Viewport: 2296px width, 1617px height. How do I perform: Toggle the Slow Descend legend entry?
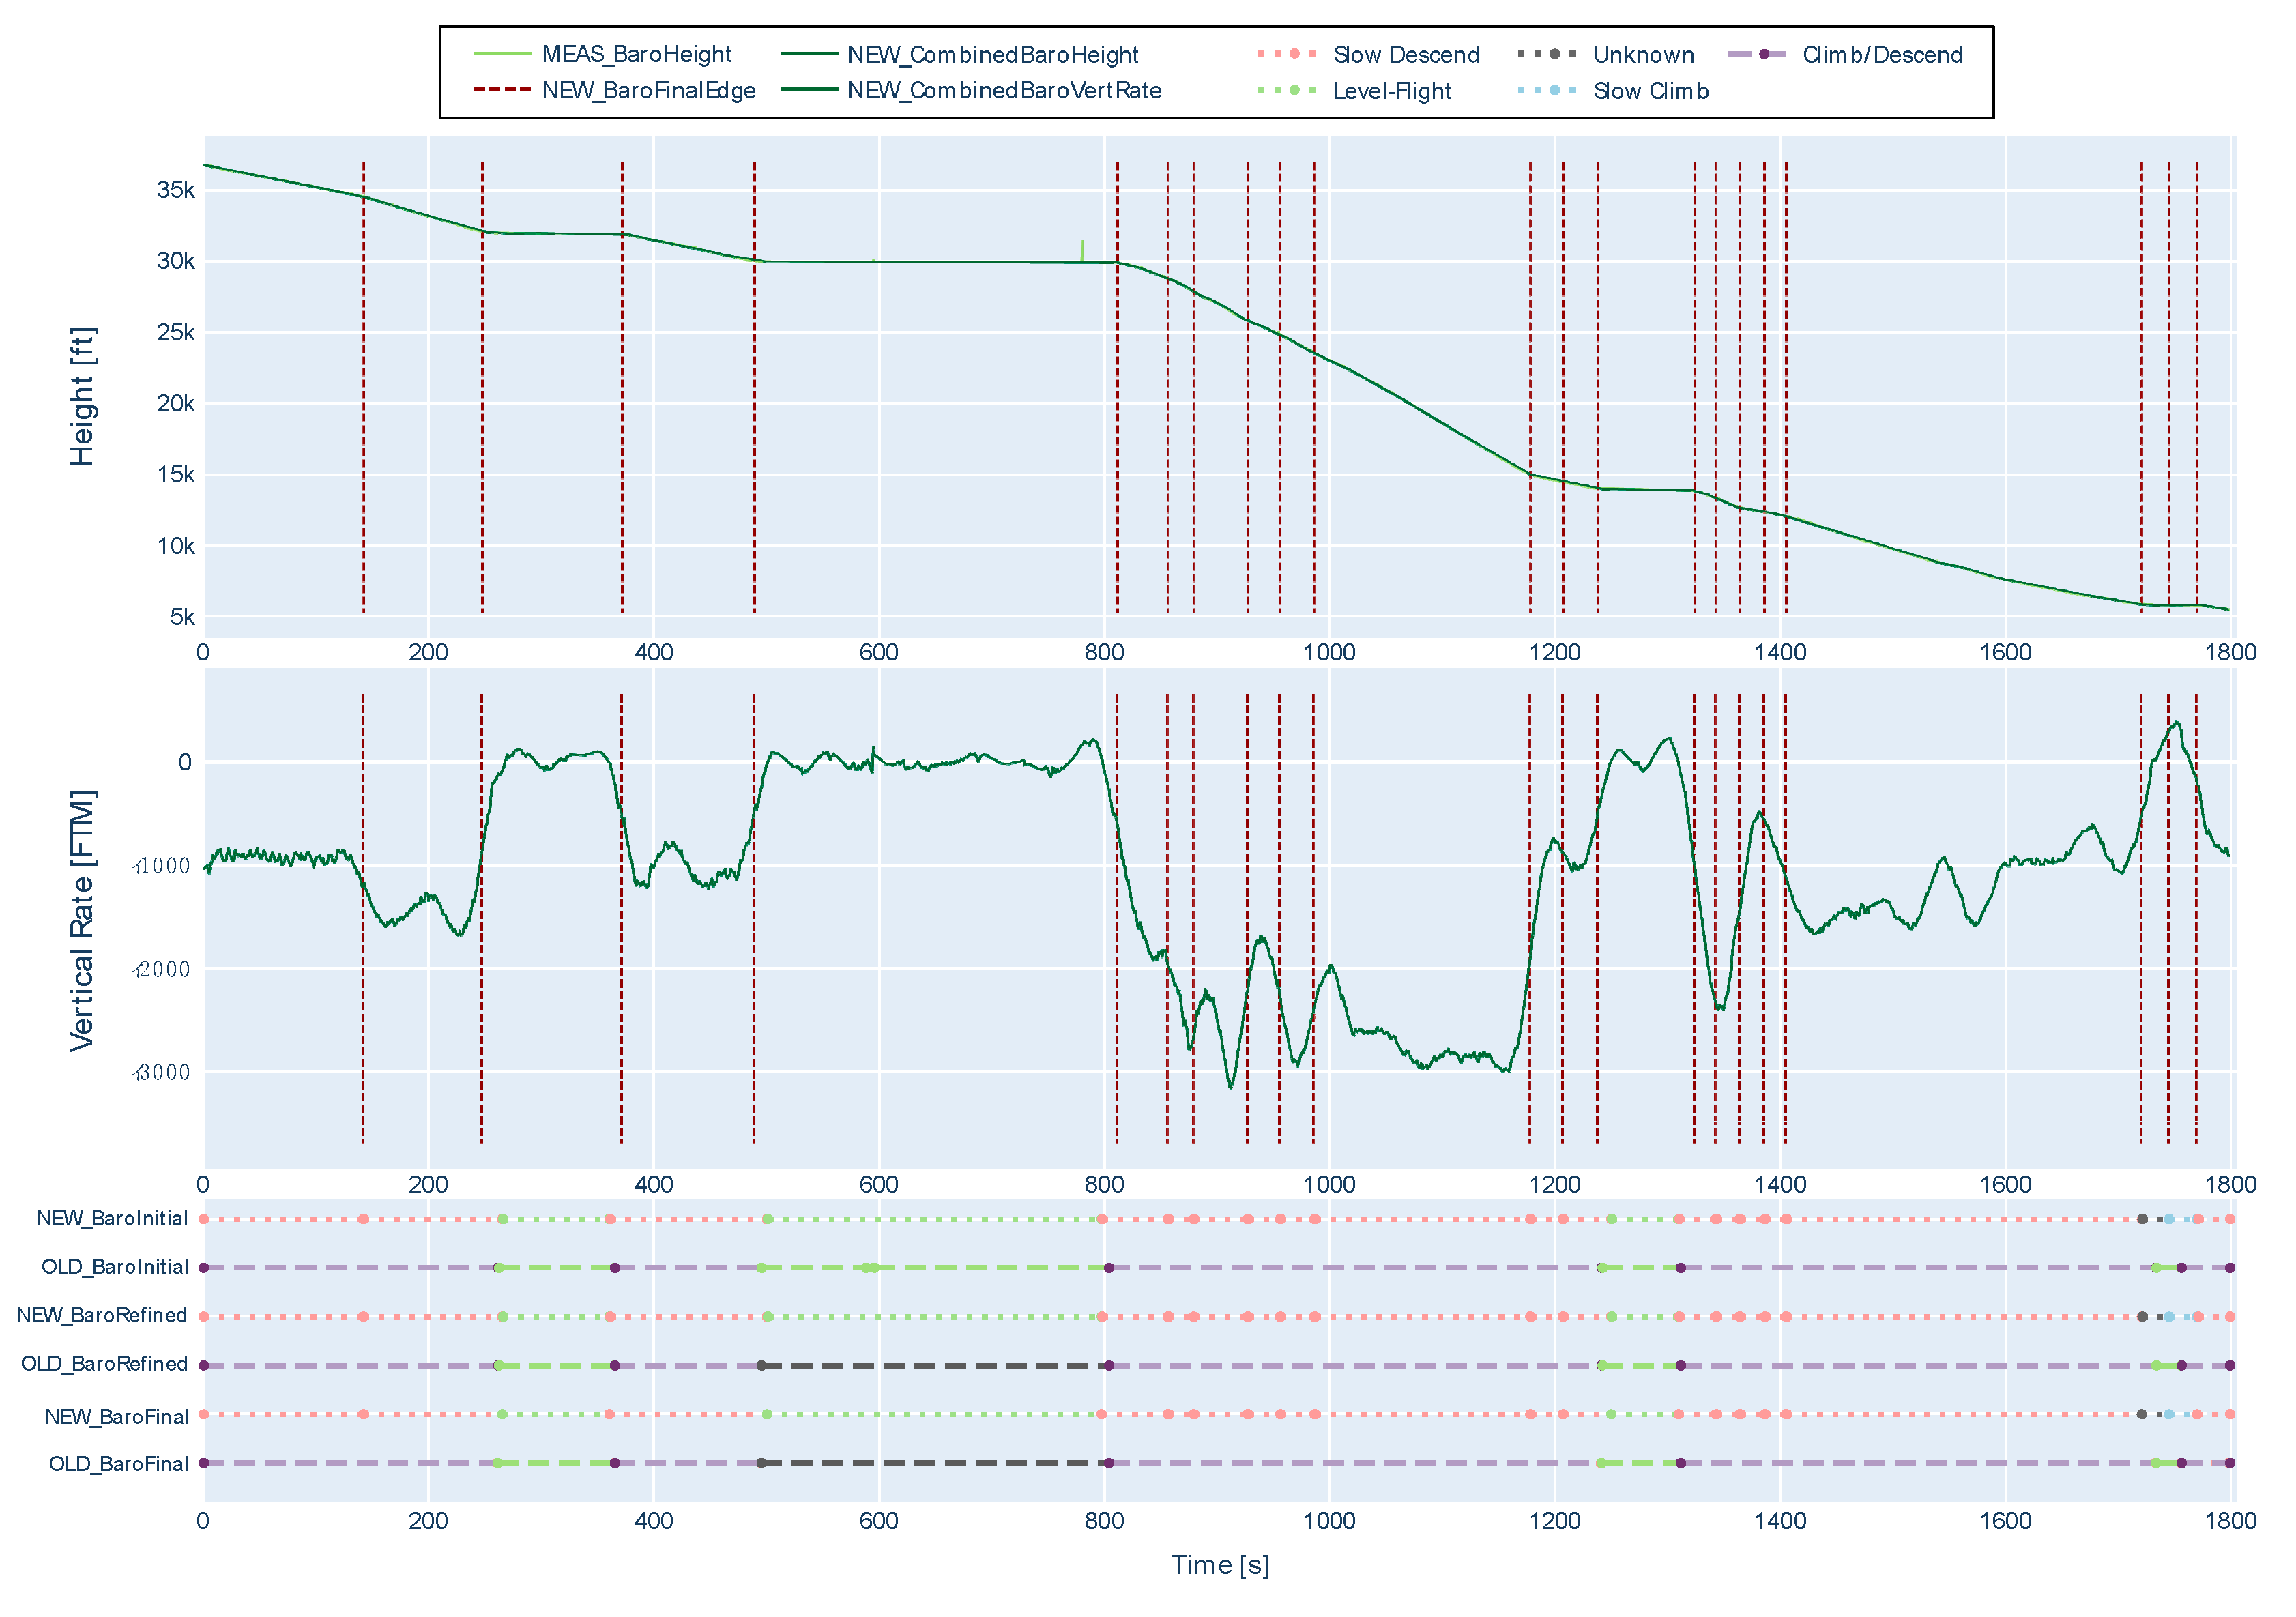click(1368, 54)
